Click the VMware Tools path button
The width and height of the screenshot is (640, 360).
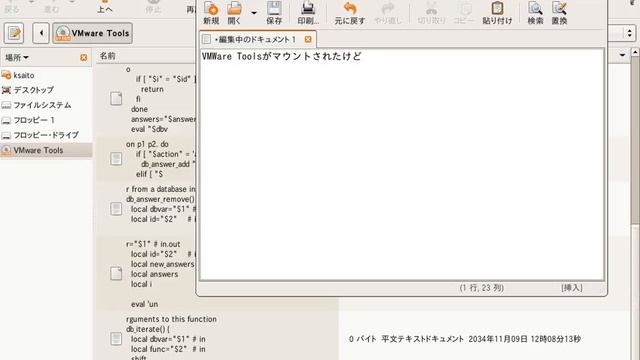pos(93,33)
